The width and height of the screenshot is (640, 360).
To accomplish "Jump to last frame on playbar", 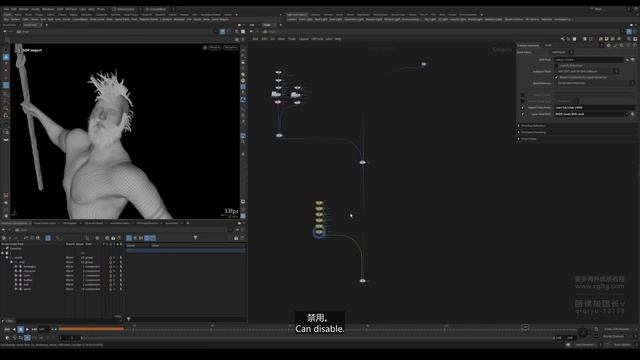I will [x=34, y=329].
